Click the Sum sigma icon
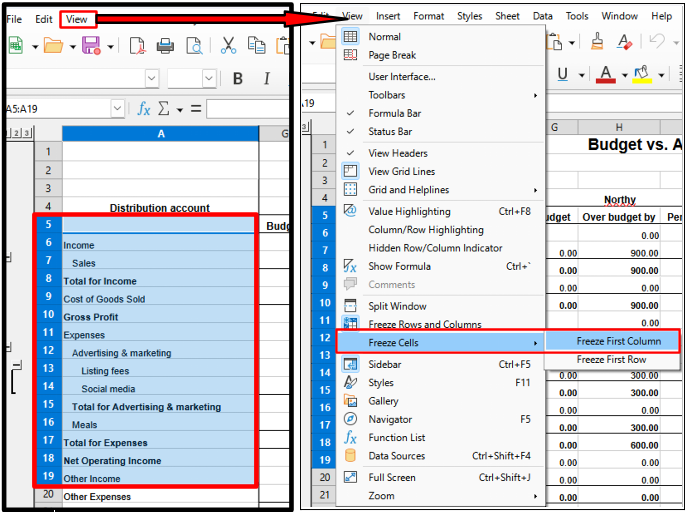The image size is (685, 512). pos(163,108)
